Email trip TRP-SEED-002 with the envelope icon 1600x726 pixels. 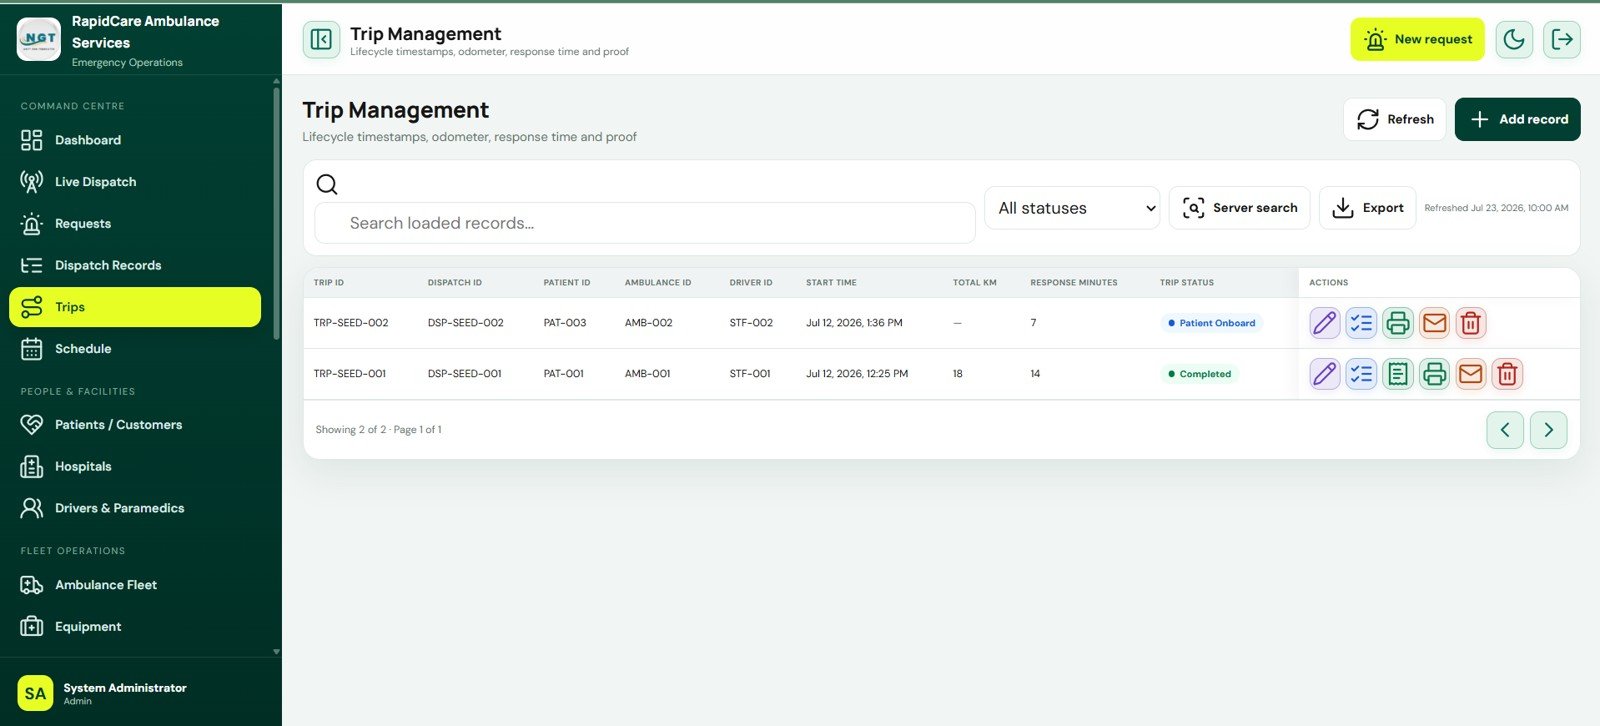pos(1434,323)
